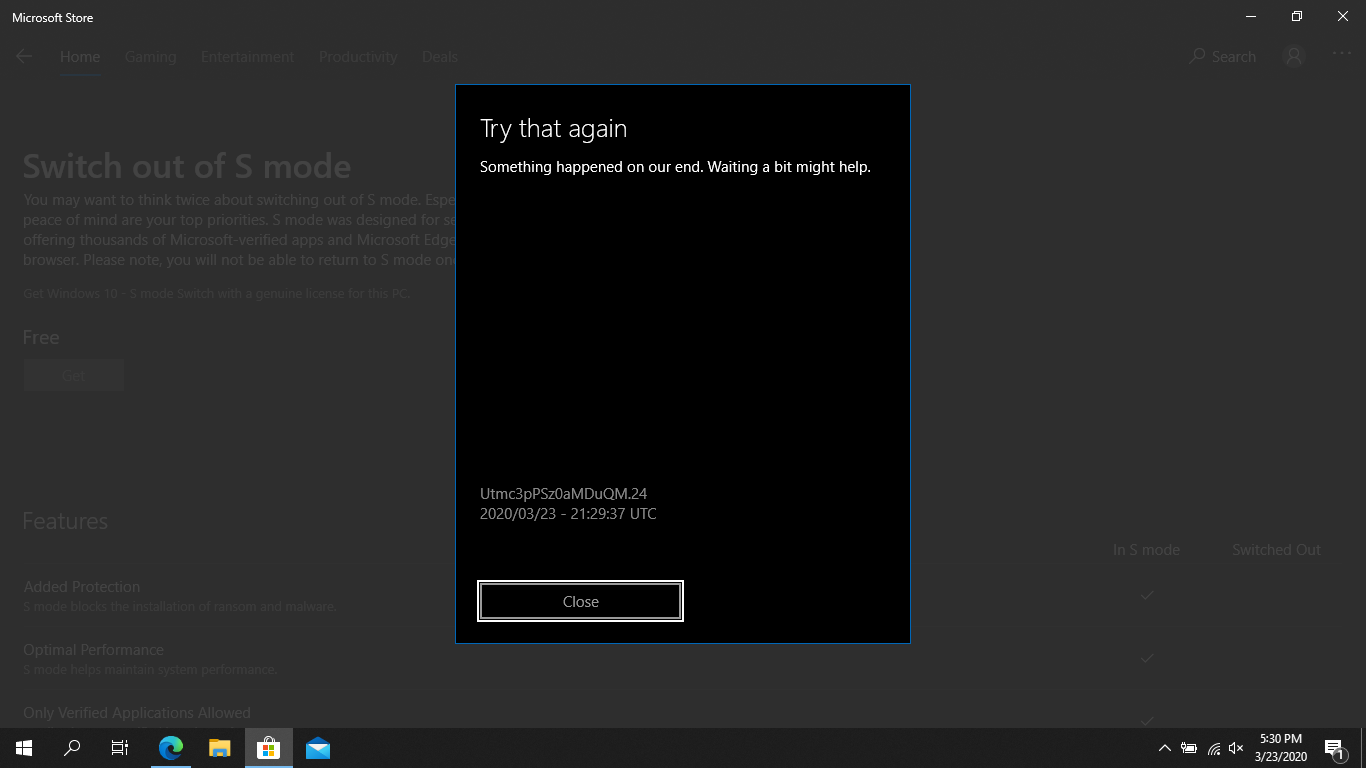Open the See more ellipsis menu
The width and height of the screenshot is (1366, 768).
(1342, 54)
